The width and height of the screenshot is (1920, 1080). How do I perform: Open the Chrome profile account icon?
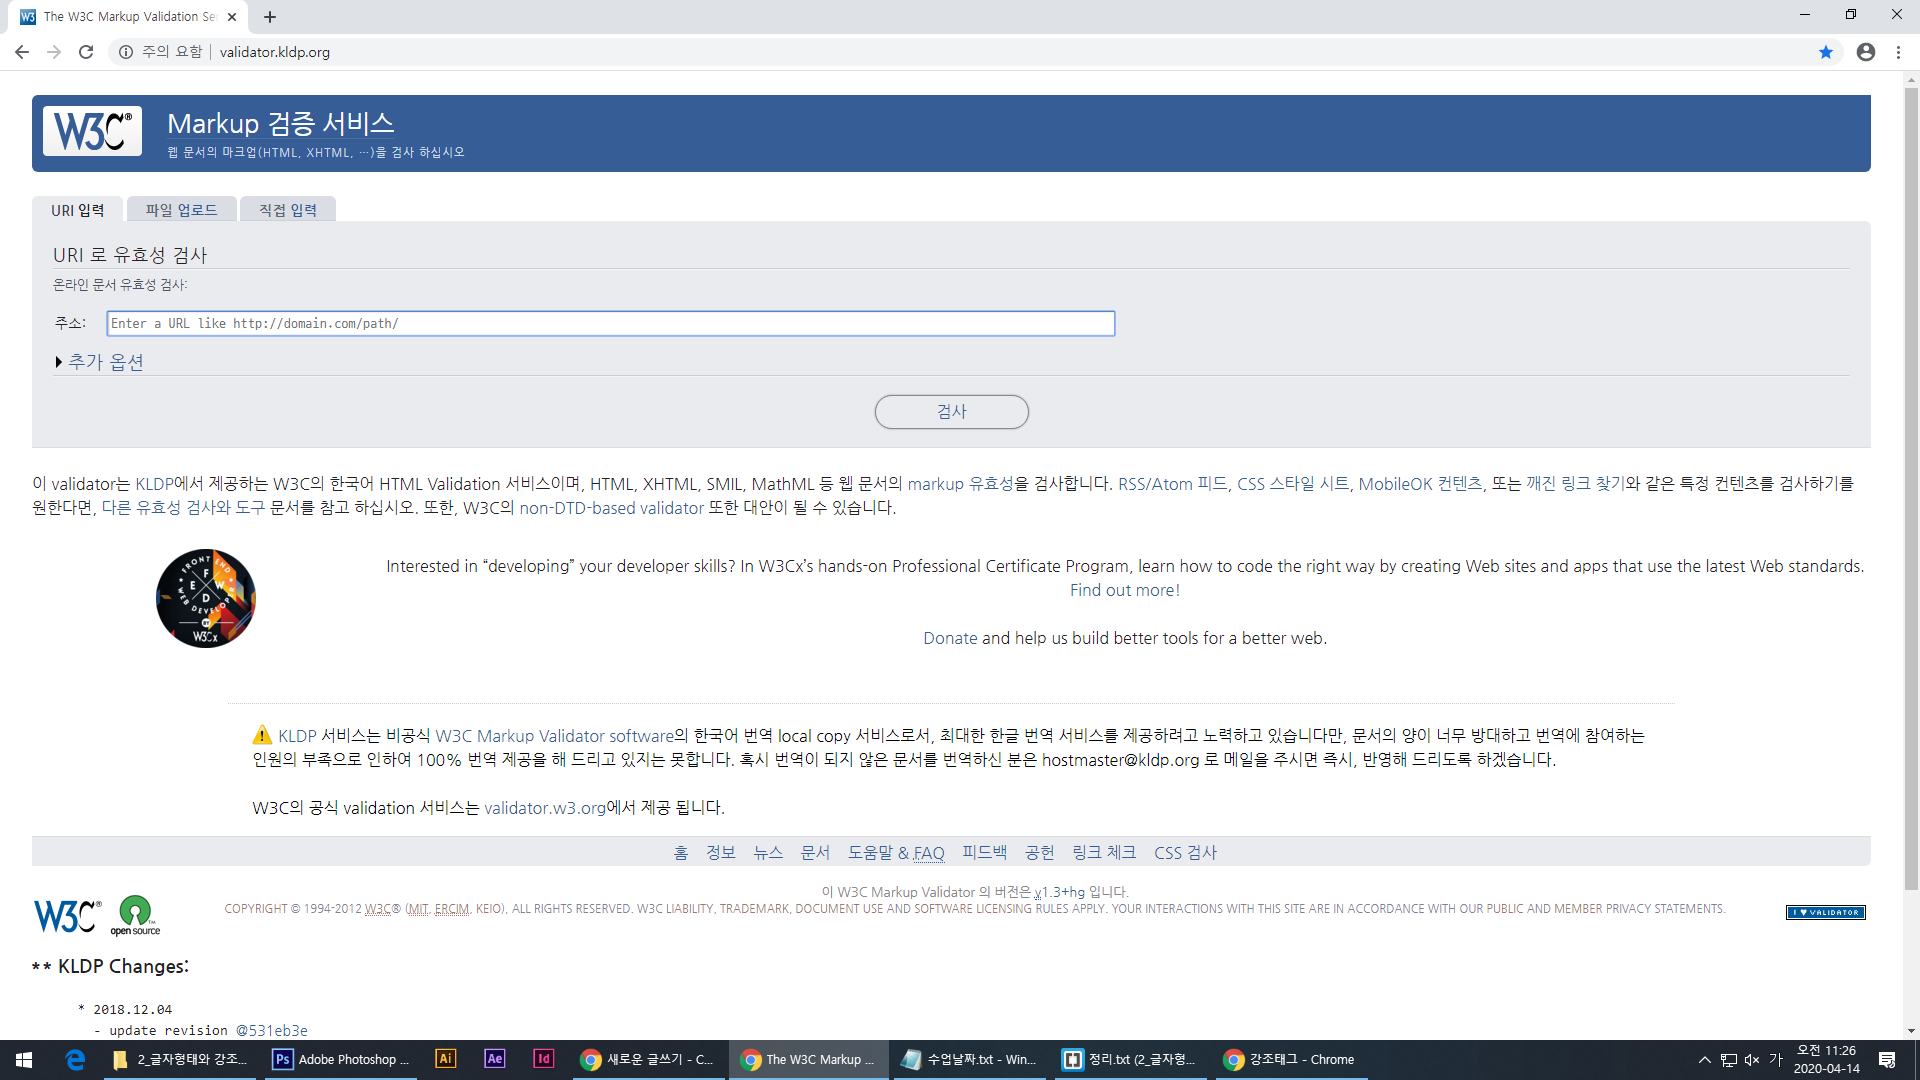[1866, 52]
